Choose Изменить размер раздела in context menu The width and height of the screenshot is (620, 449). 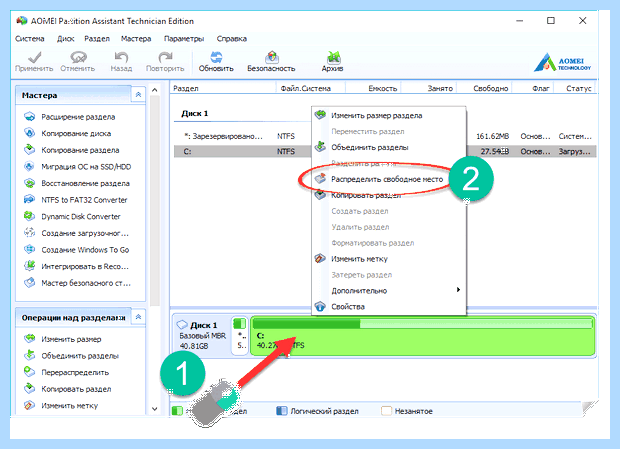389,115
